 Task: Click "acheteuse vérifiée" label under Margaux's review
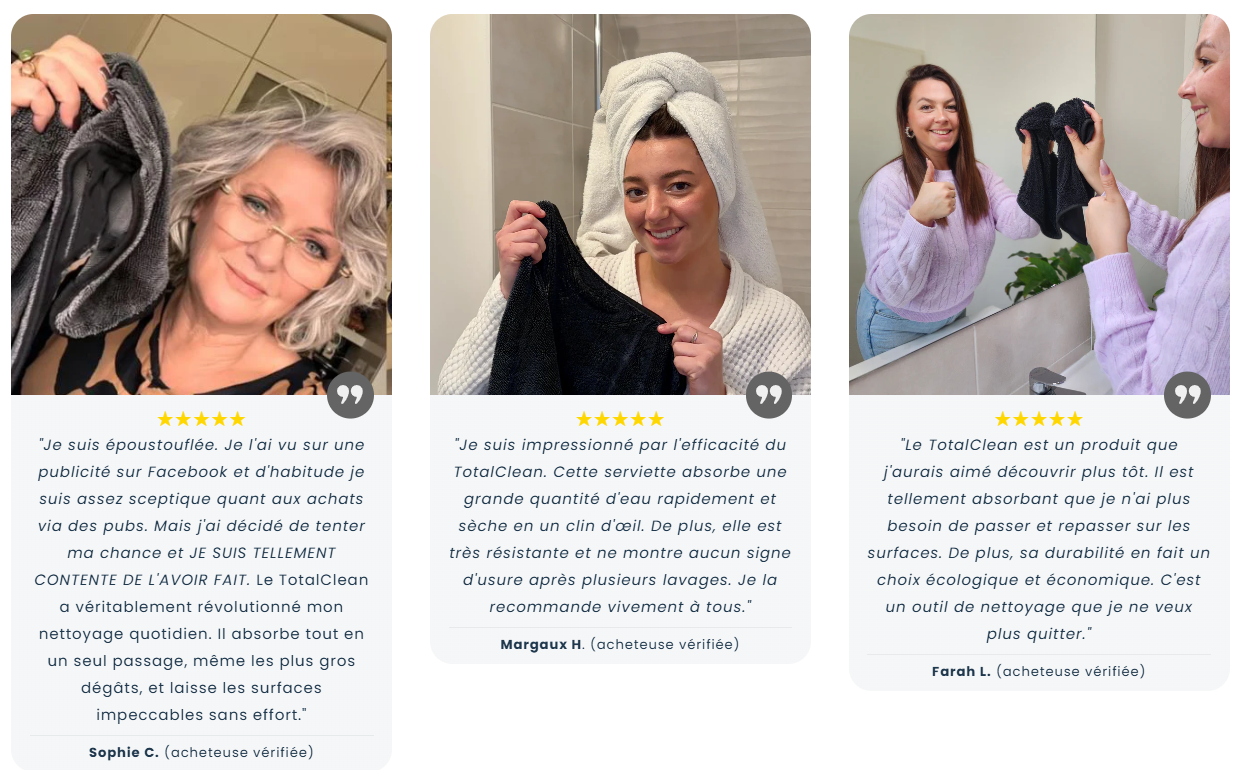pyautogui.click(x=665, y=644)
